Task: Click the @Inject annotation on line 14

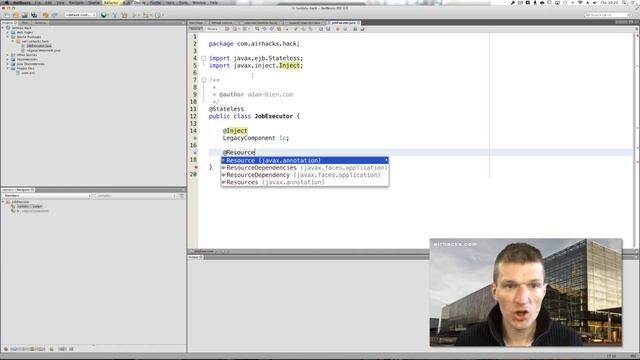Action: click(x=235, y=131)
